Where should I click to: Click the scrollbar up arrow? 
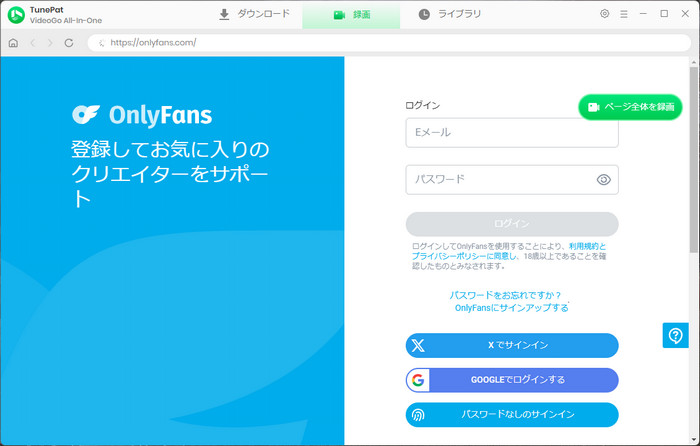(693, 62)
